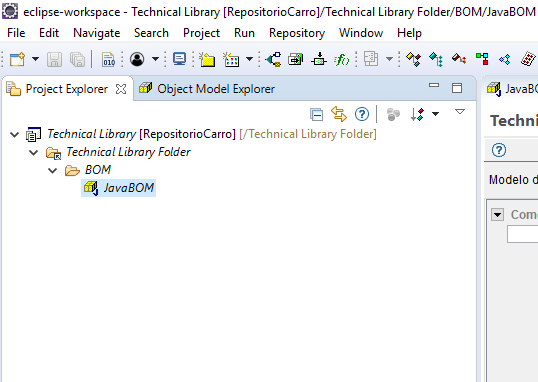Open the Project menu
The image size is (538, 382).
(x=201, y=33)
